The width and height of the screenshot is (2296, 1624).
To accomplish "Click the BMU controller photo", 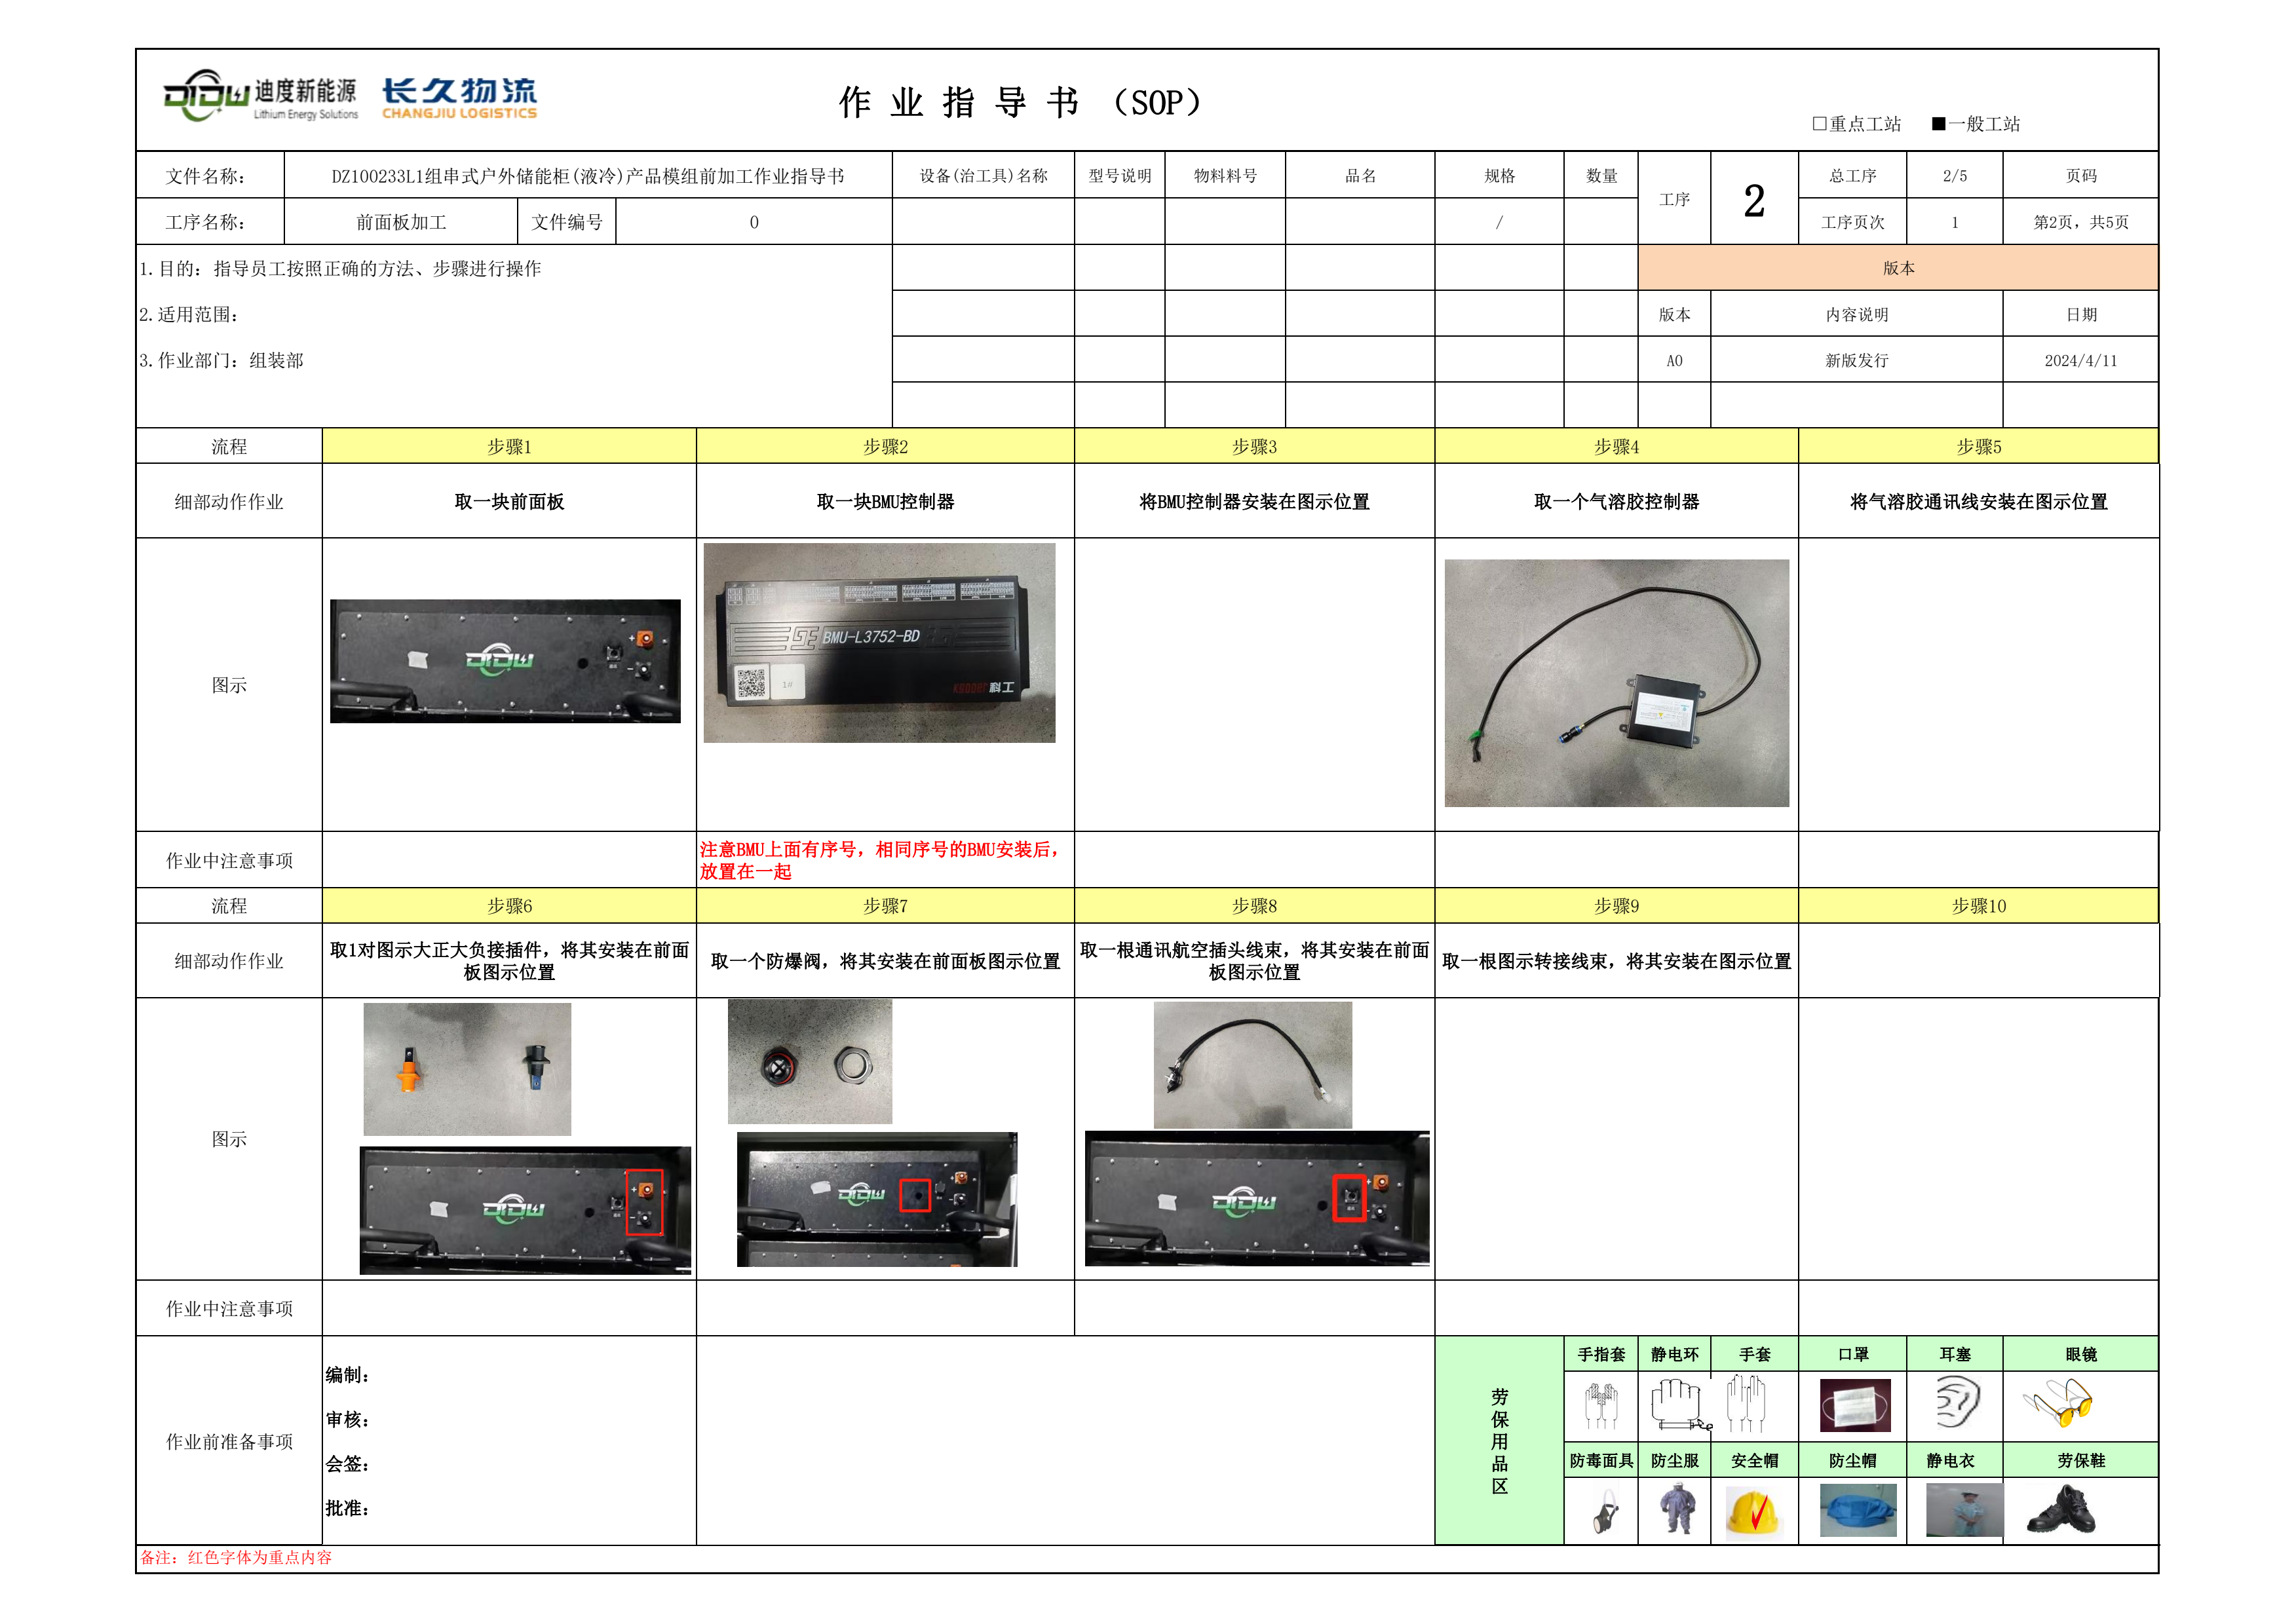I will point(879,643).
